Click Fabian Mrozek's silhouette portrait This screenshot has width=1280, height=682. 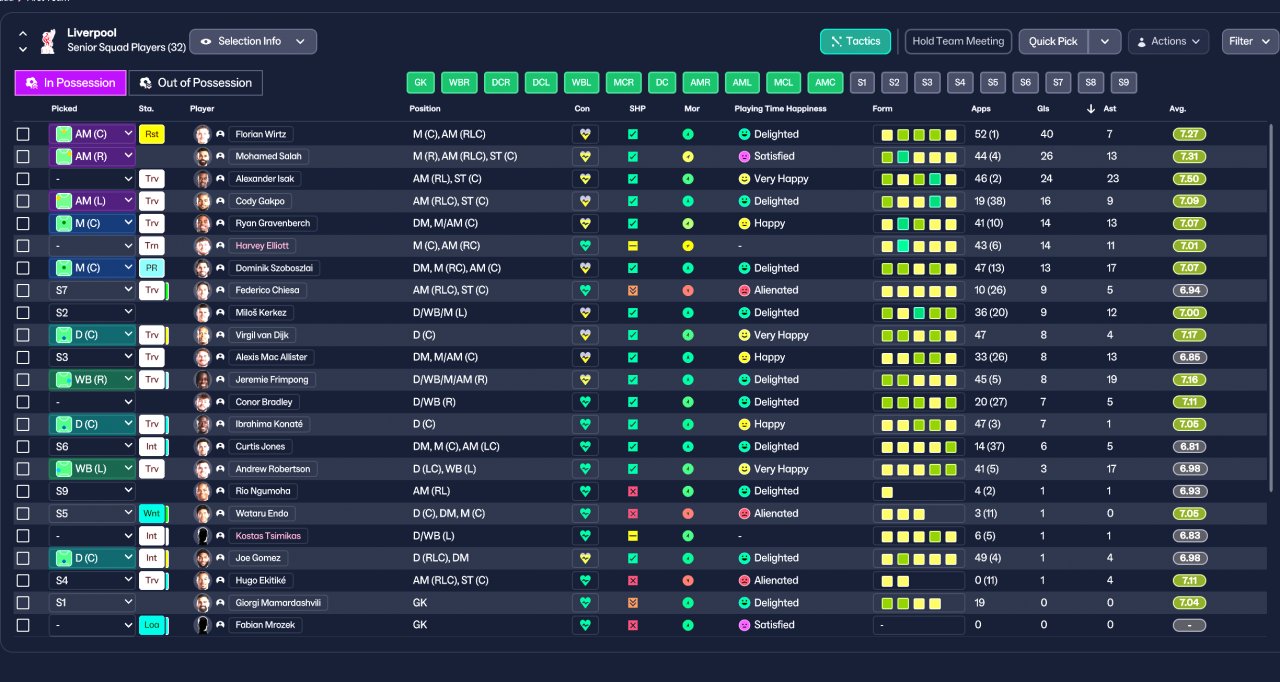203,625
